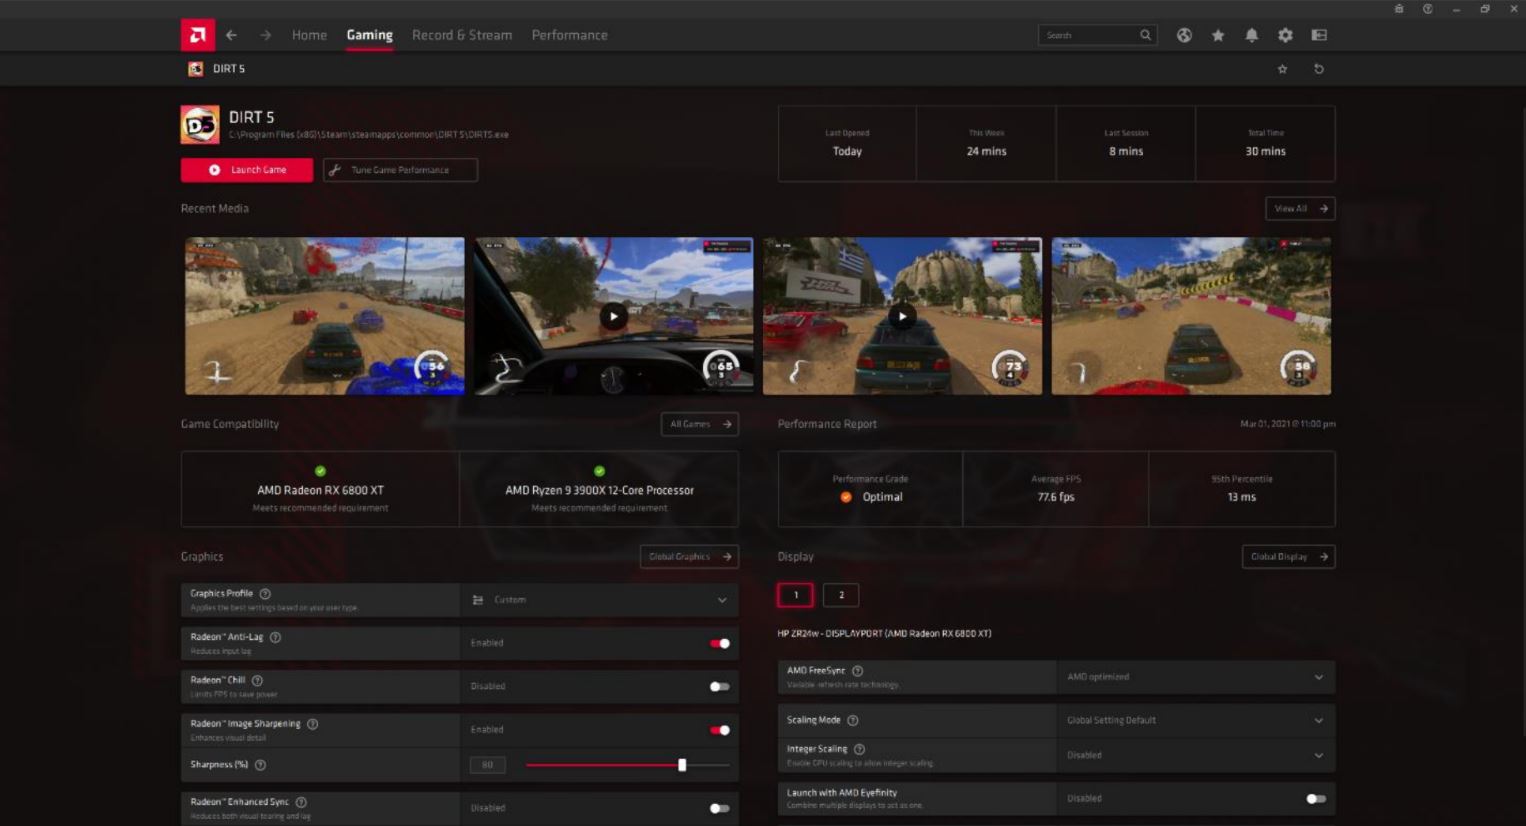Enable Radeon Enhanced Sync toggle

tap(720, 808)
